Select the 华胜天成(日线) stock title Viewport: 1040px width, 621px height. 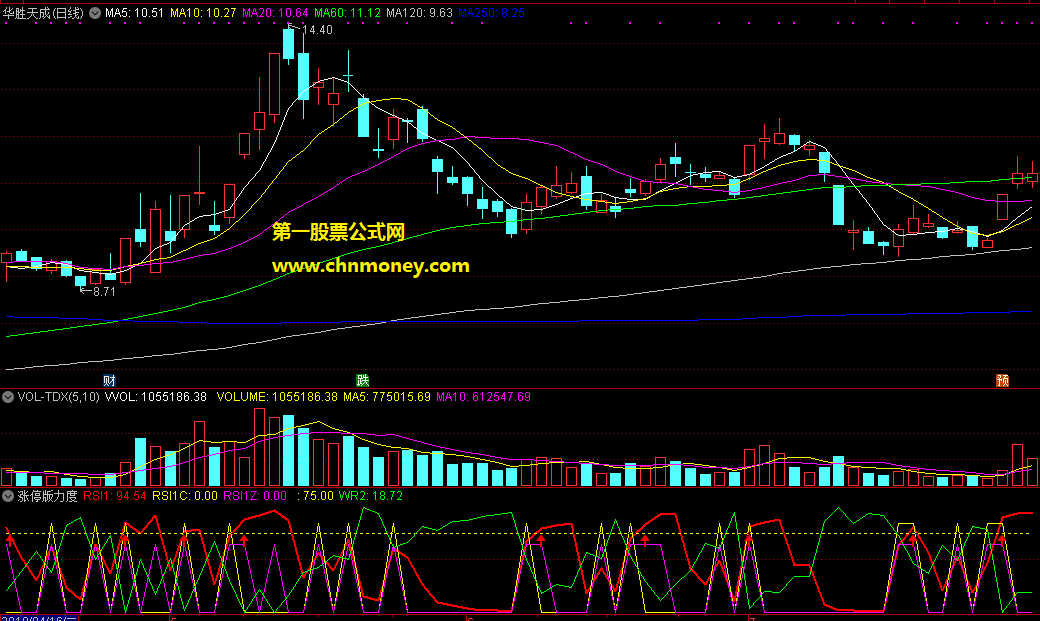coord(43,13)
